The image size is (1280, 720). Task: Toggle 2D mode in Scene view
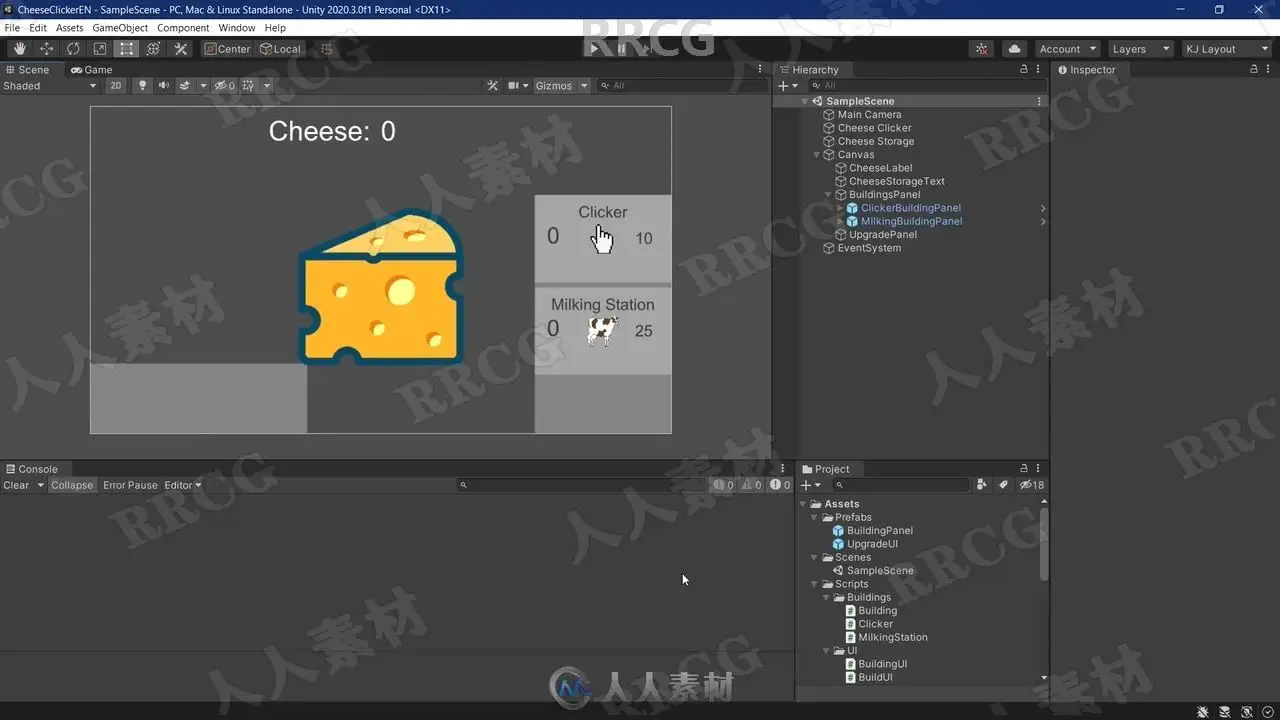pyautogui.click(x=116, y=86)
